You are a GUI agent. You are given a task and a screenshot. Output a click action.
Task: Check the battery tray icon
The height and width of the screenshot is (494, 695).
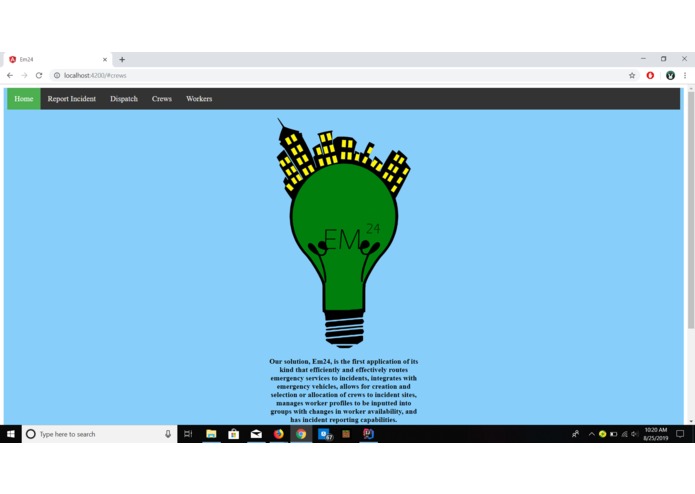613,434
